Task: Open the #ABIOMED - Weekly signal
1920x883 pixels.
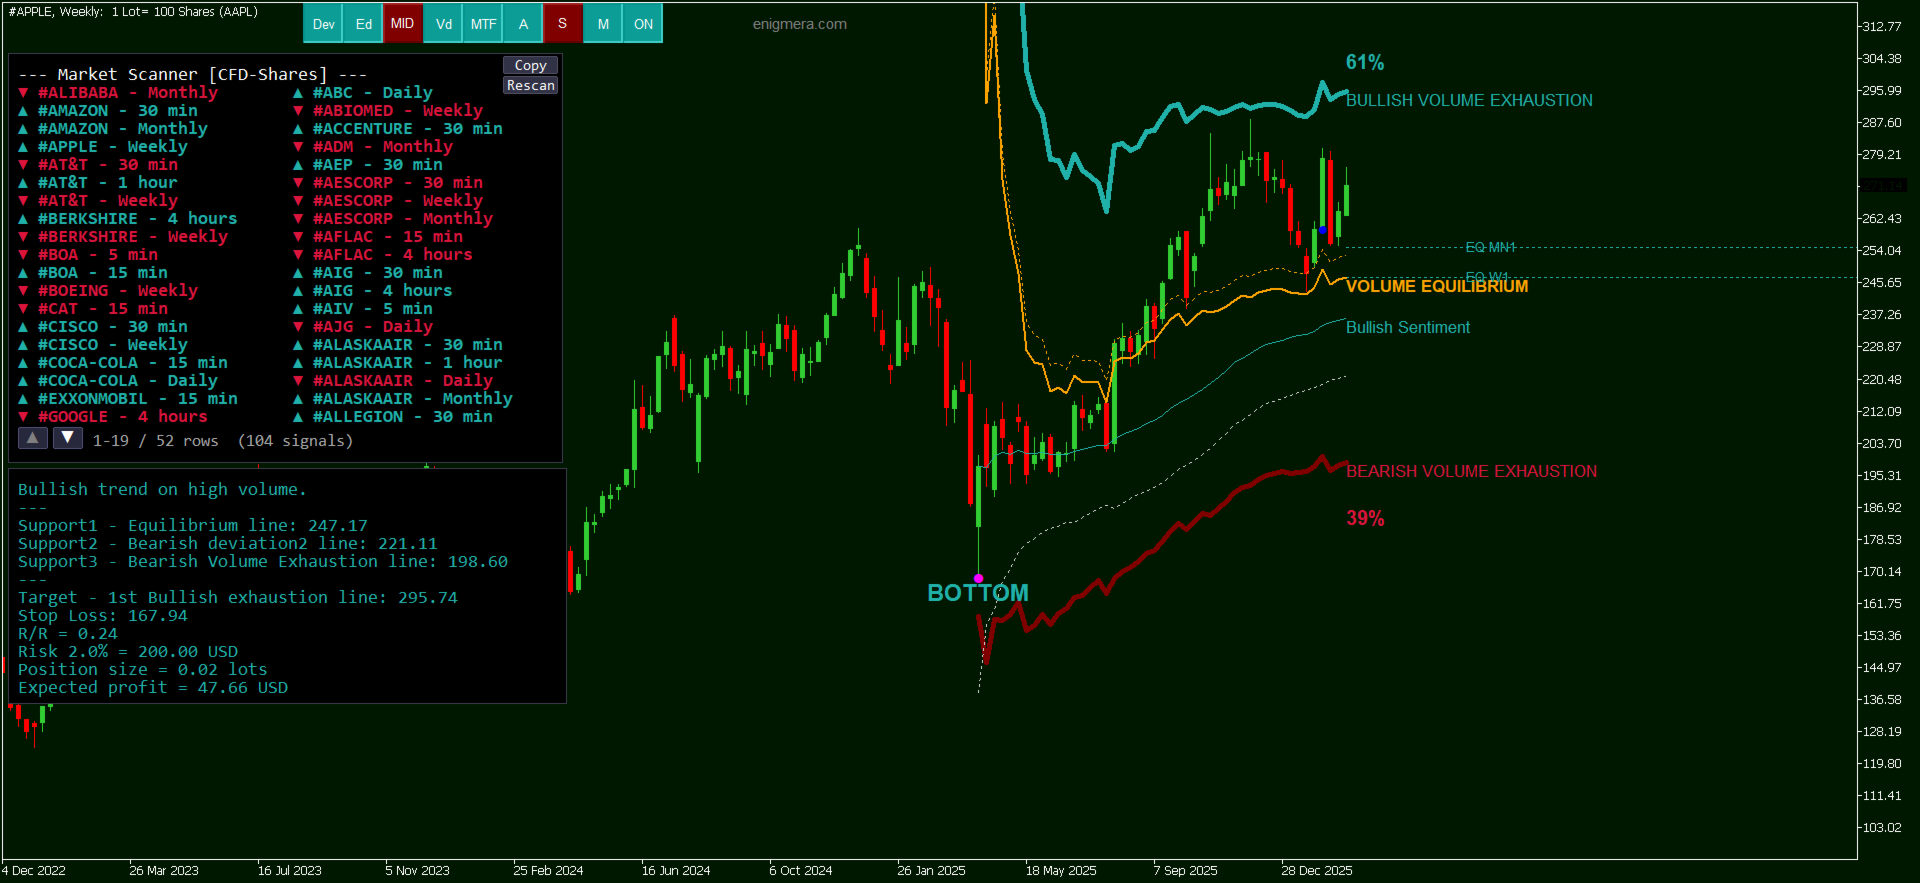Action: pyautogui.click(x=388, y=111)
